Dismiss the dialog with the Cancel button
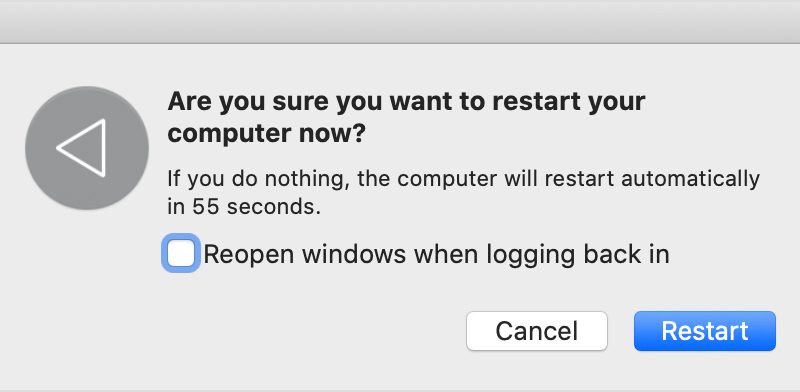 [537, 331]
